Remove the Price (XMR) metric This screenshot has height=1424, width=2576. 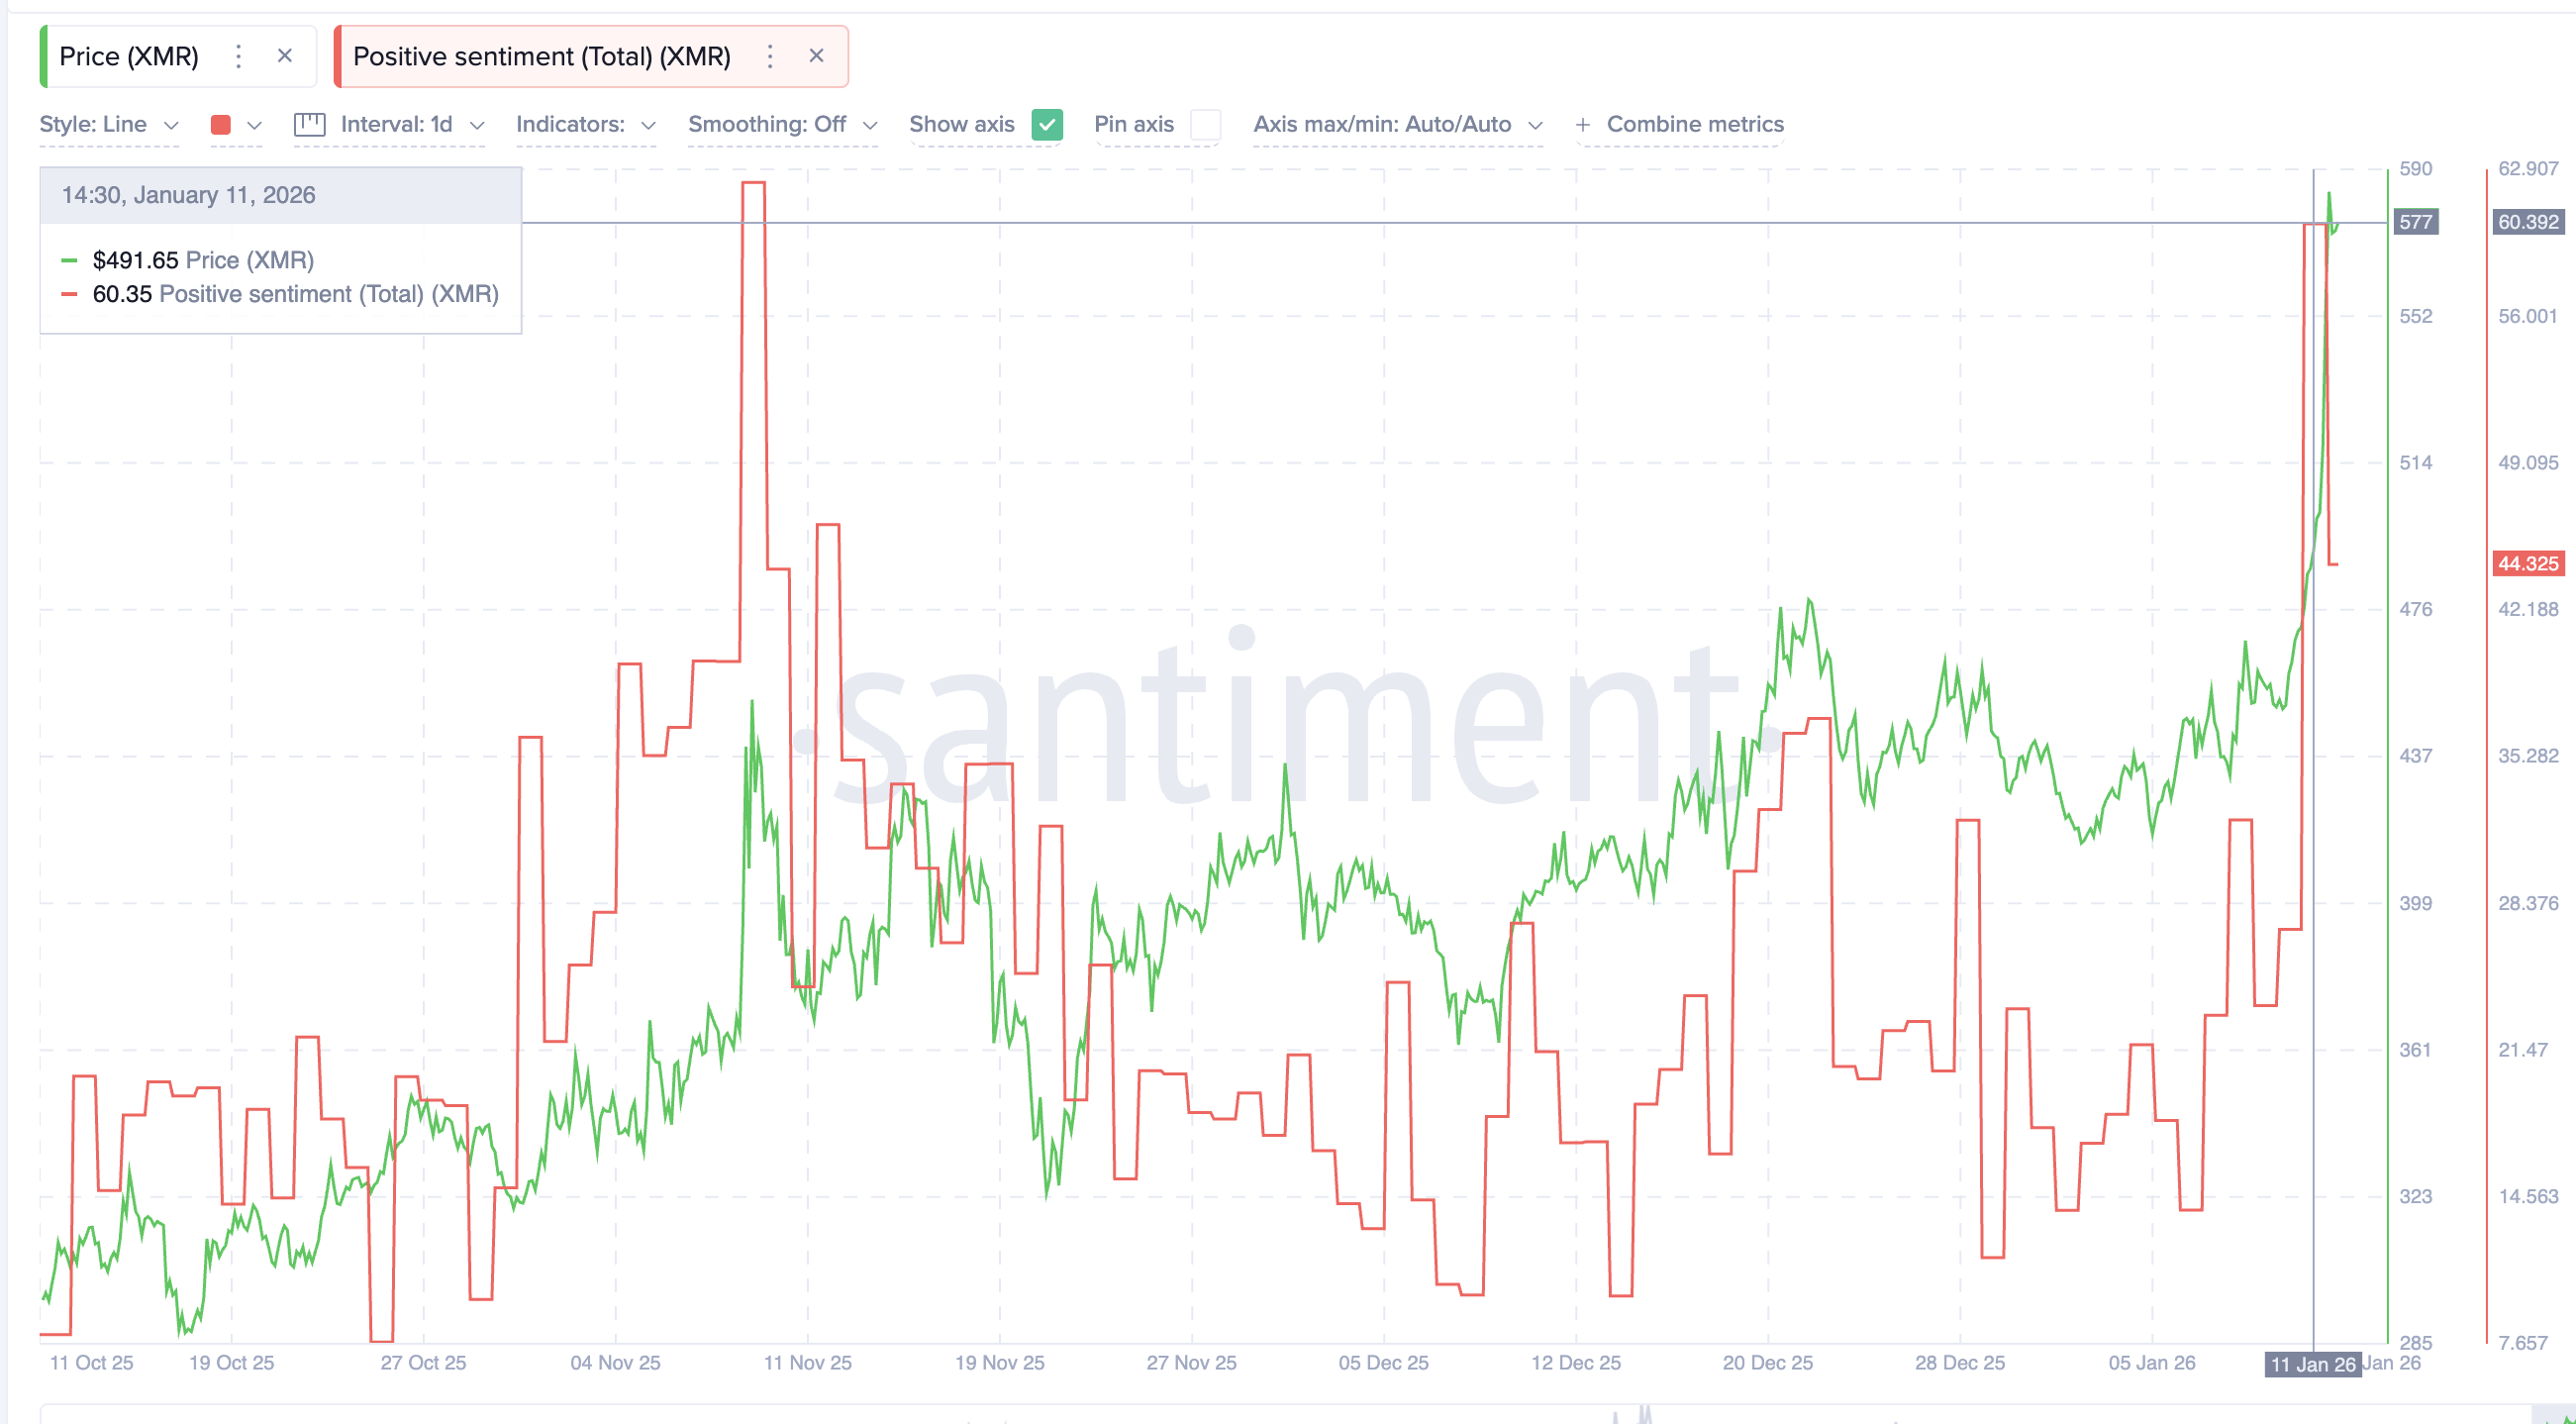click(x=284, y=56)
